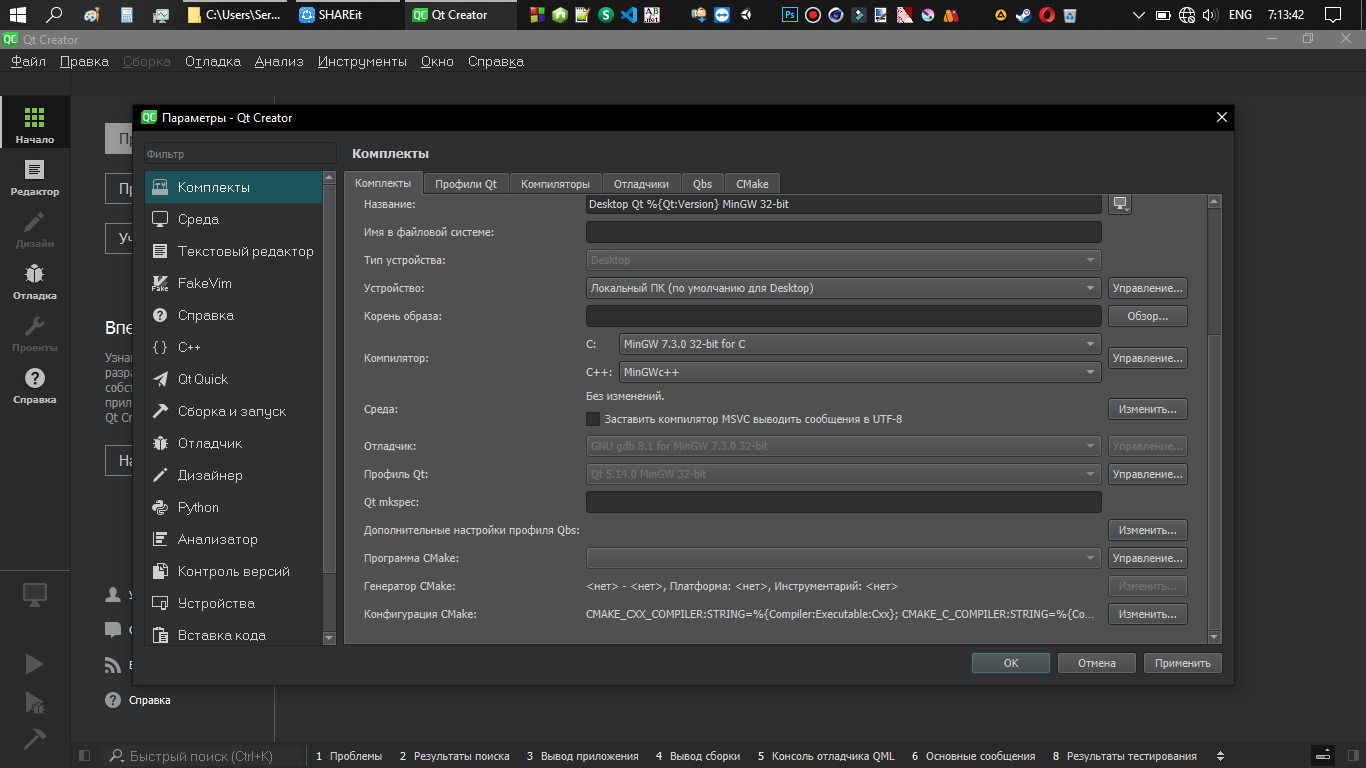Open the Тип устройства Desktop dropdown

click(843, 260)
